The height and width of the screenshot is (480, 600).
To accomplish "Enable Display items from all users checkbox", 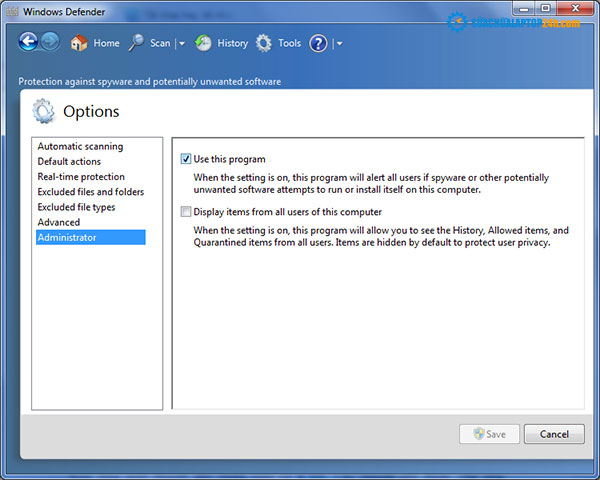I will 186,212.
